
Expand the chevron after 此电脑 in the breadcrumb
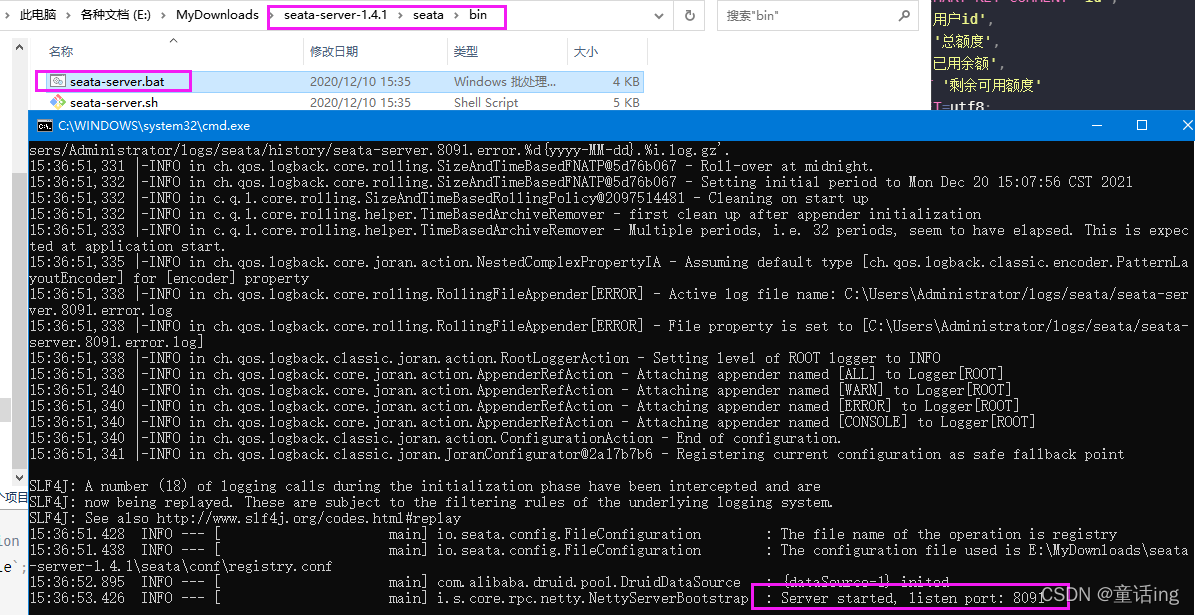[x=68, y=15]
